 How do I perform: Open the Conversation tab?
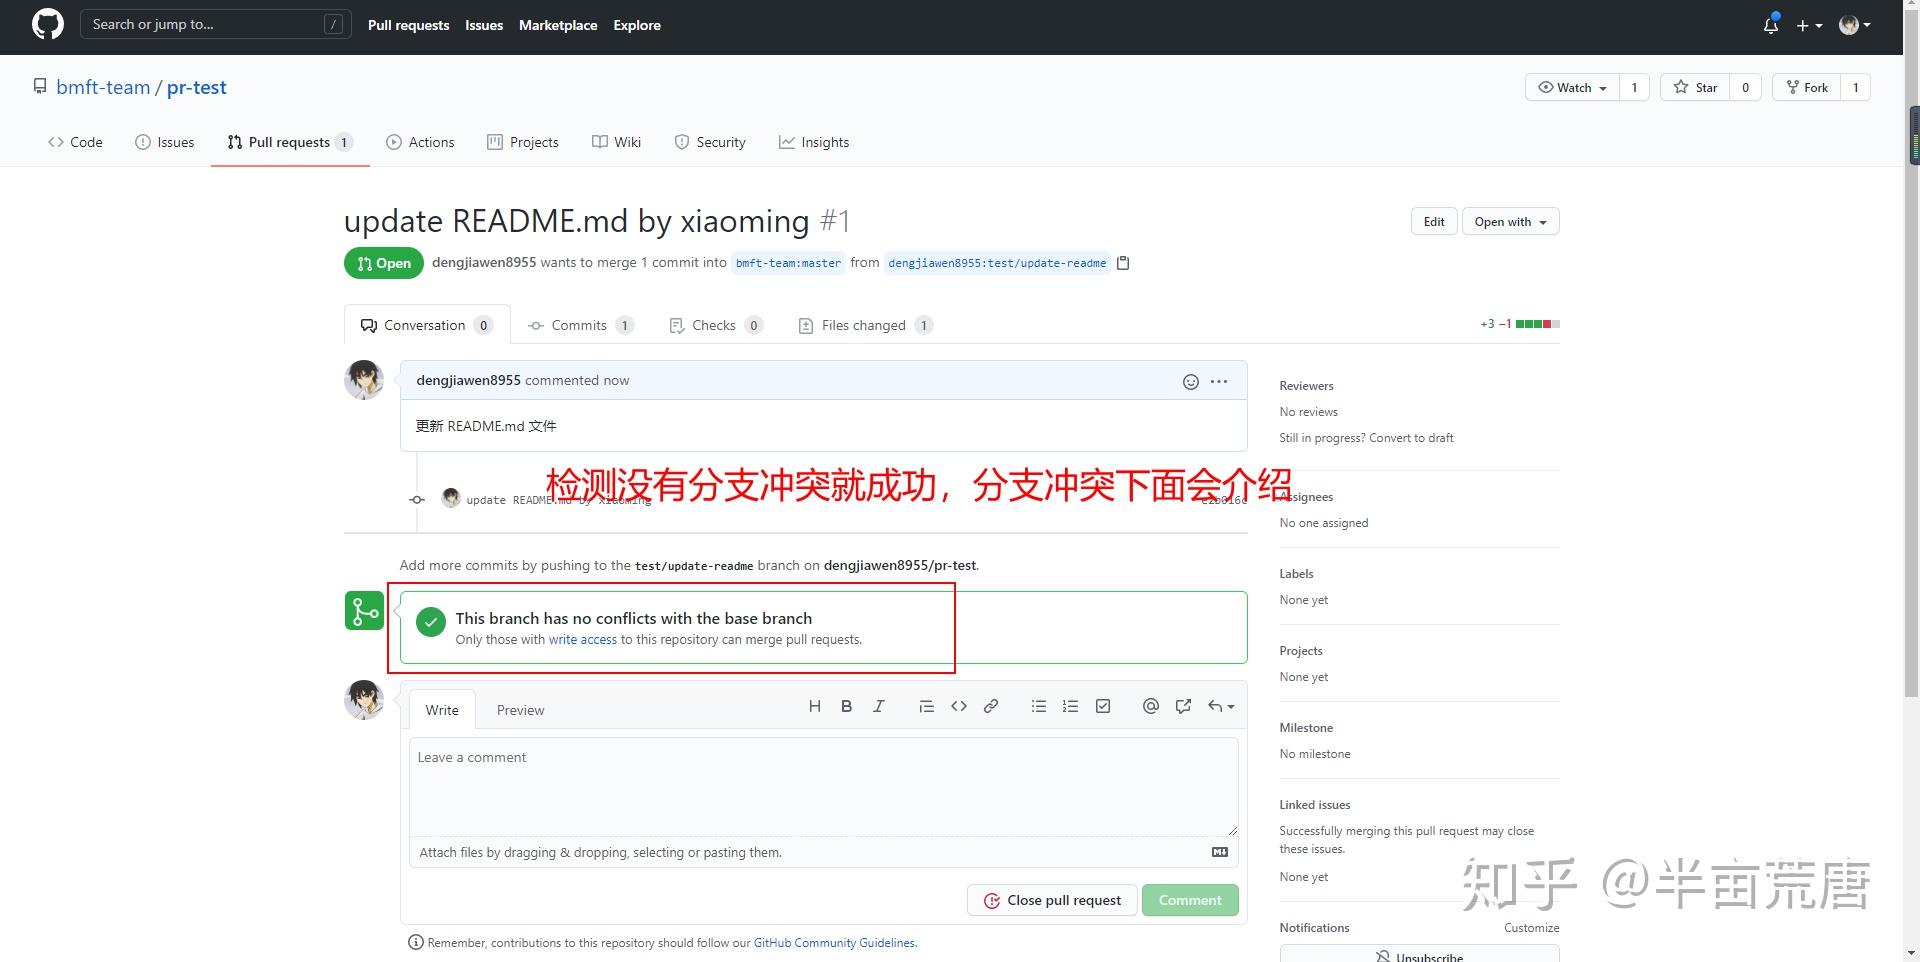(427, 325)
